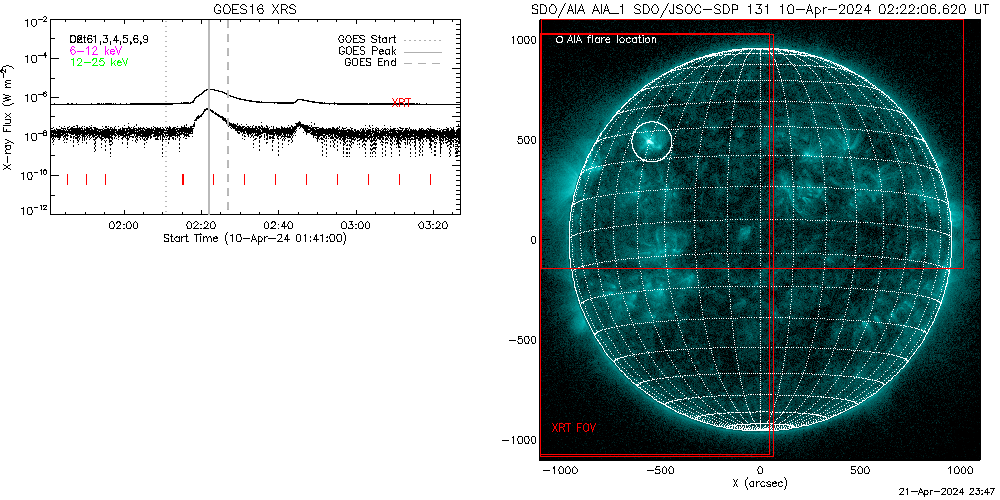Click the dashed GOES end vertical line in plot
The height and width of the screenshot is (500, 1000).
pyautogui.click(x=228, y=117)
